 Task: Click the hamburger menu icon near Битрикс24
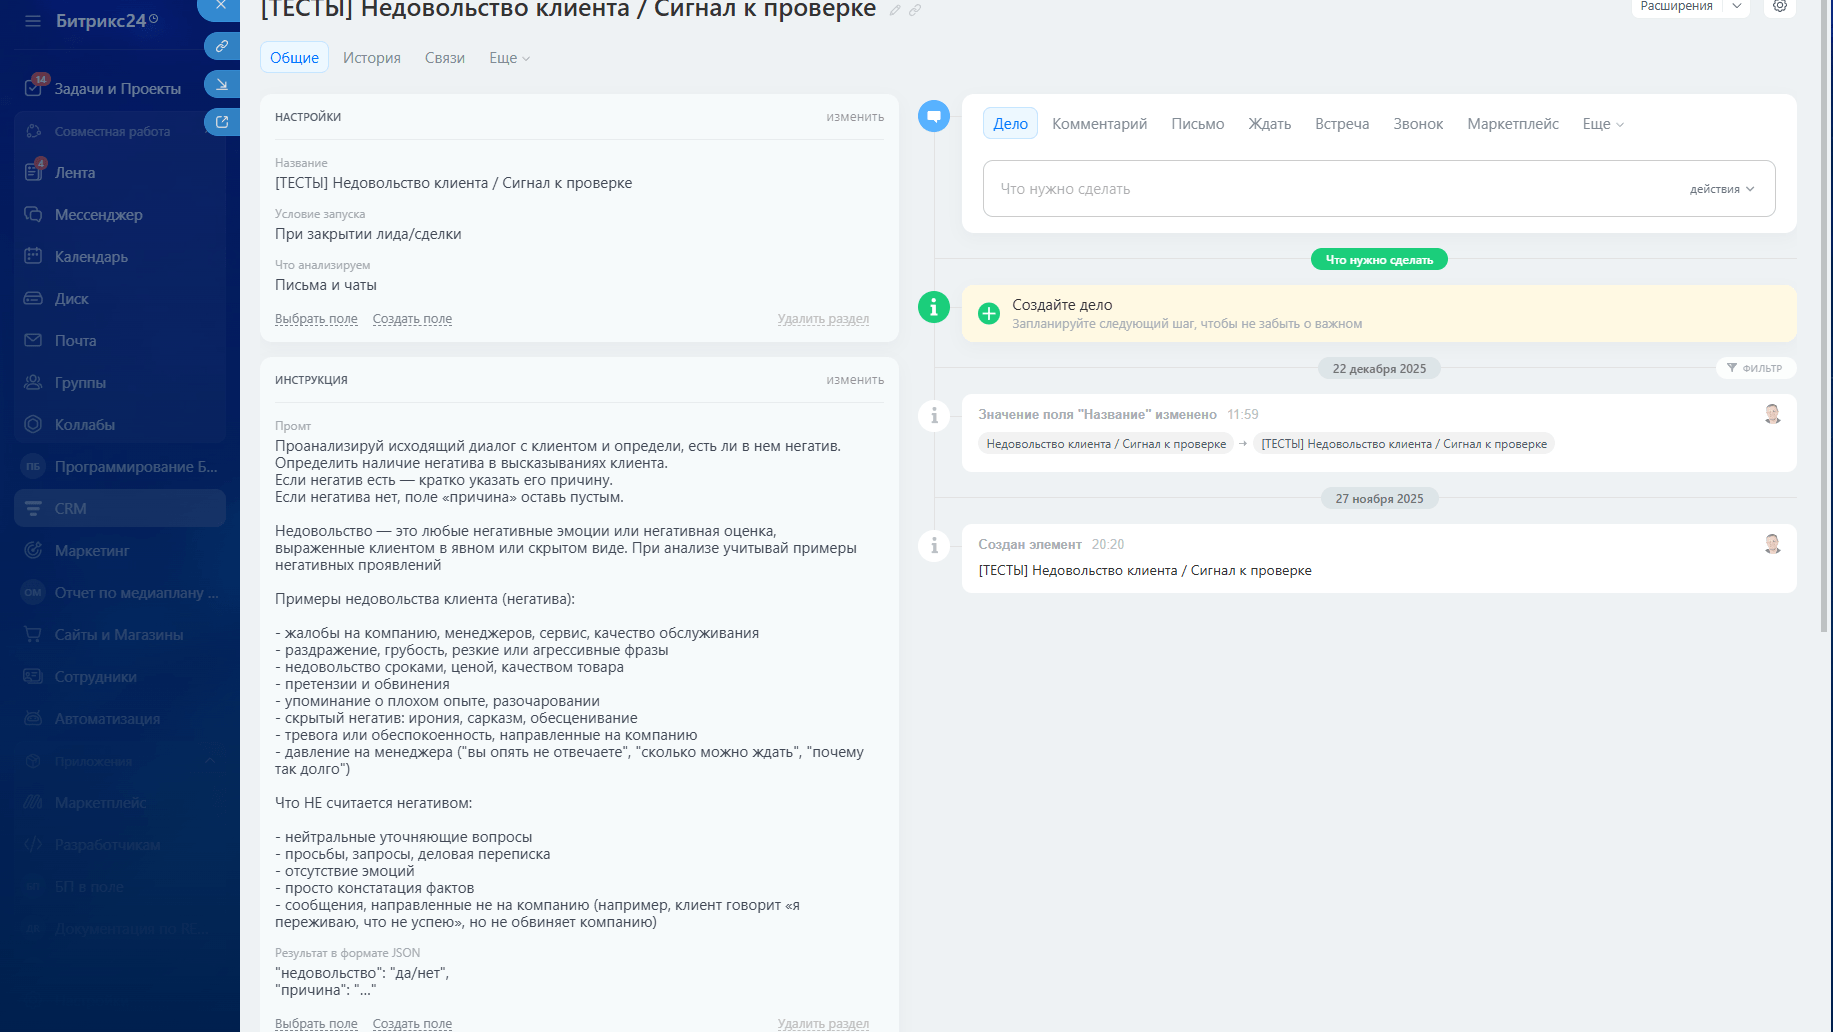point(33,21)
